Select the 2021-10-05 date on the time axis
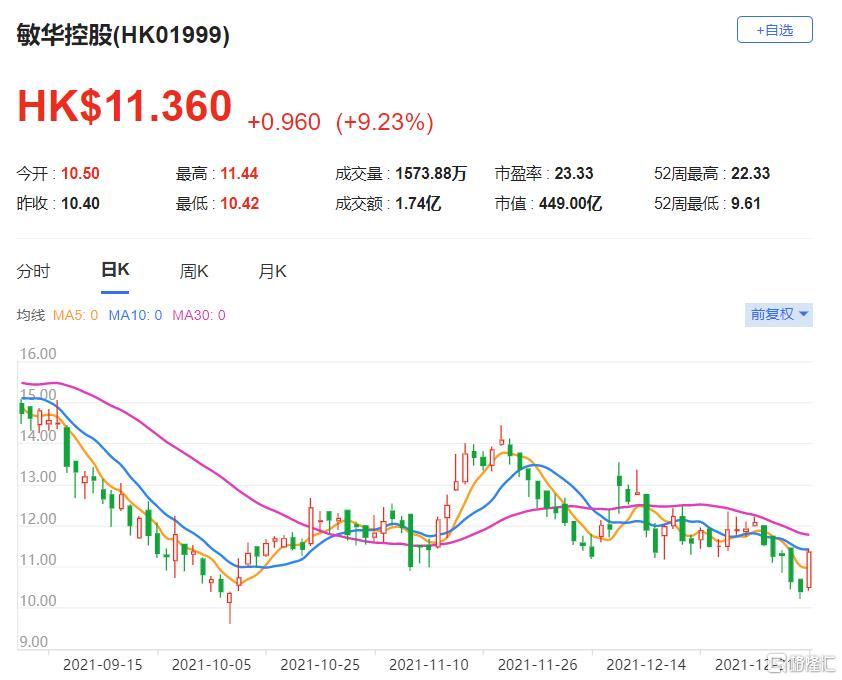Screen dimensions: 842x680 tap(209, 664)
